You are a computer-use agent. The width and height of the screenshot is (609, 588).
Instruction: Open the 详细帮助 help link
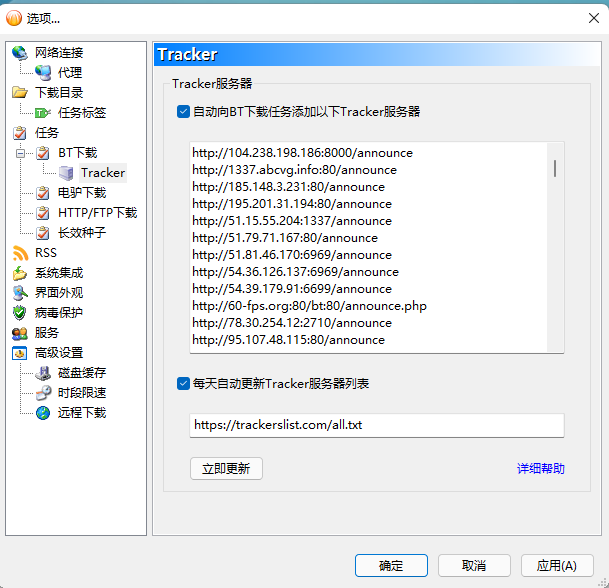point(540,468)
